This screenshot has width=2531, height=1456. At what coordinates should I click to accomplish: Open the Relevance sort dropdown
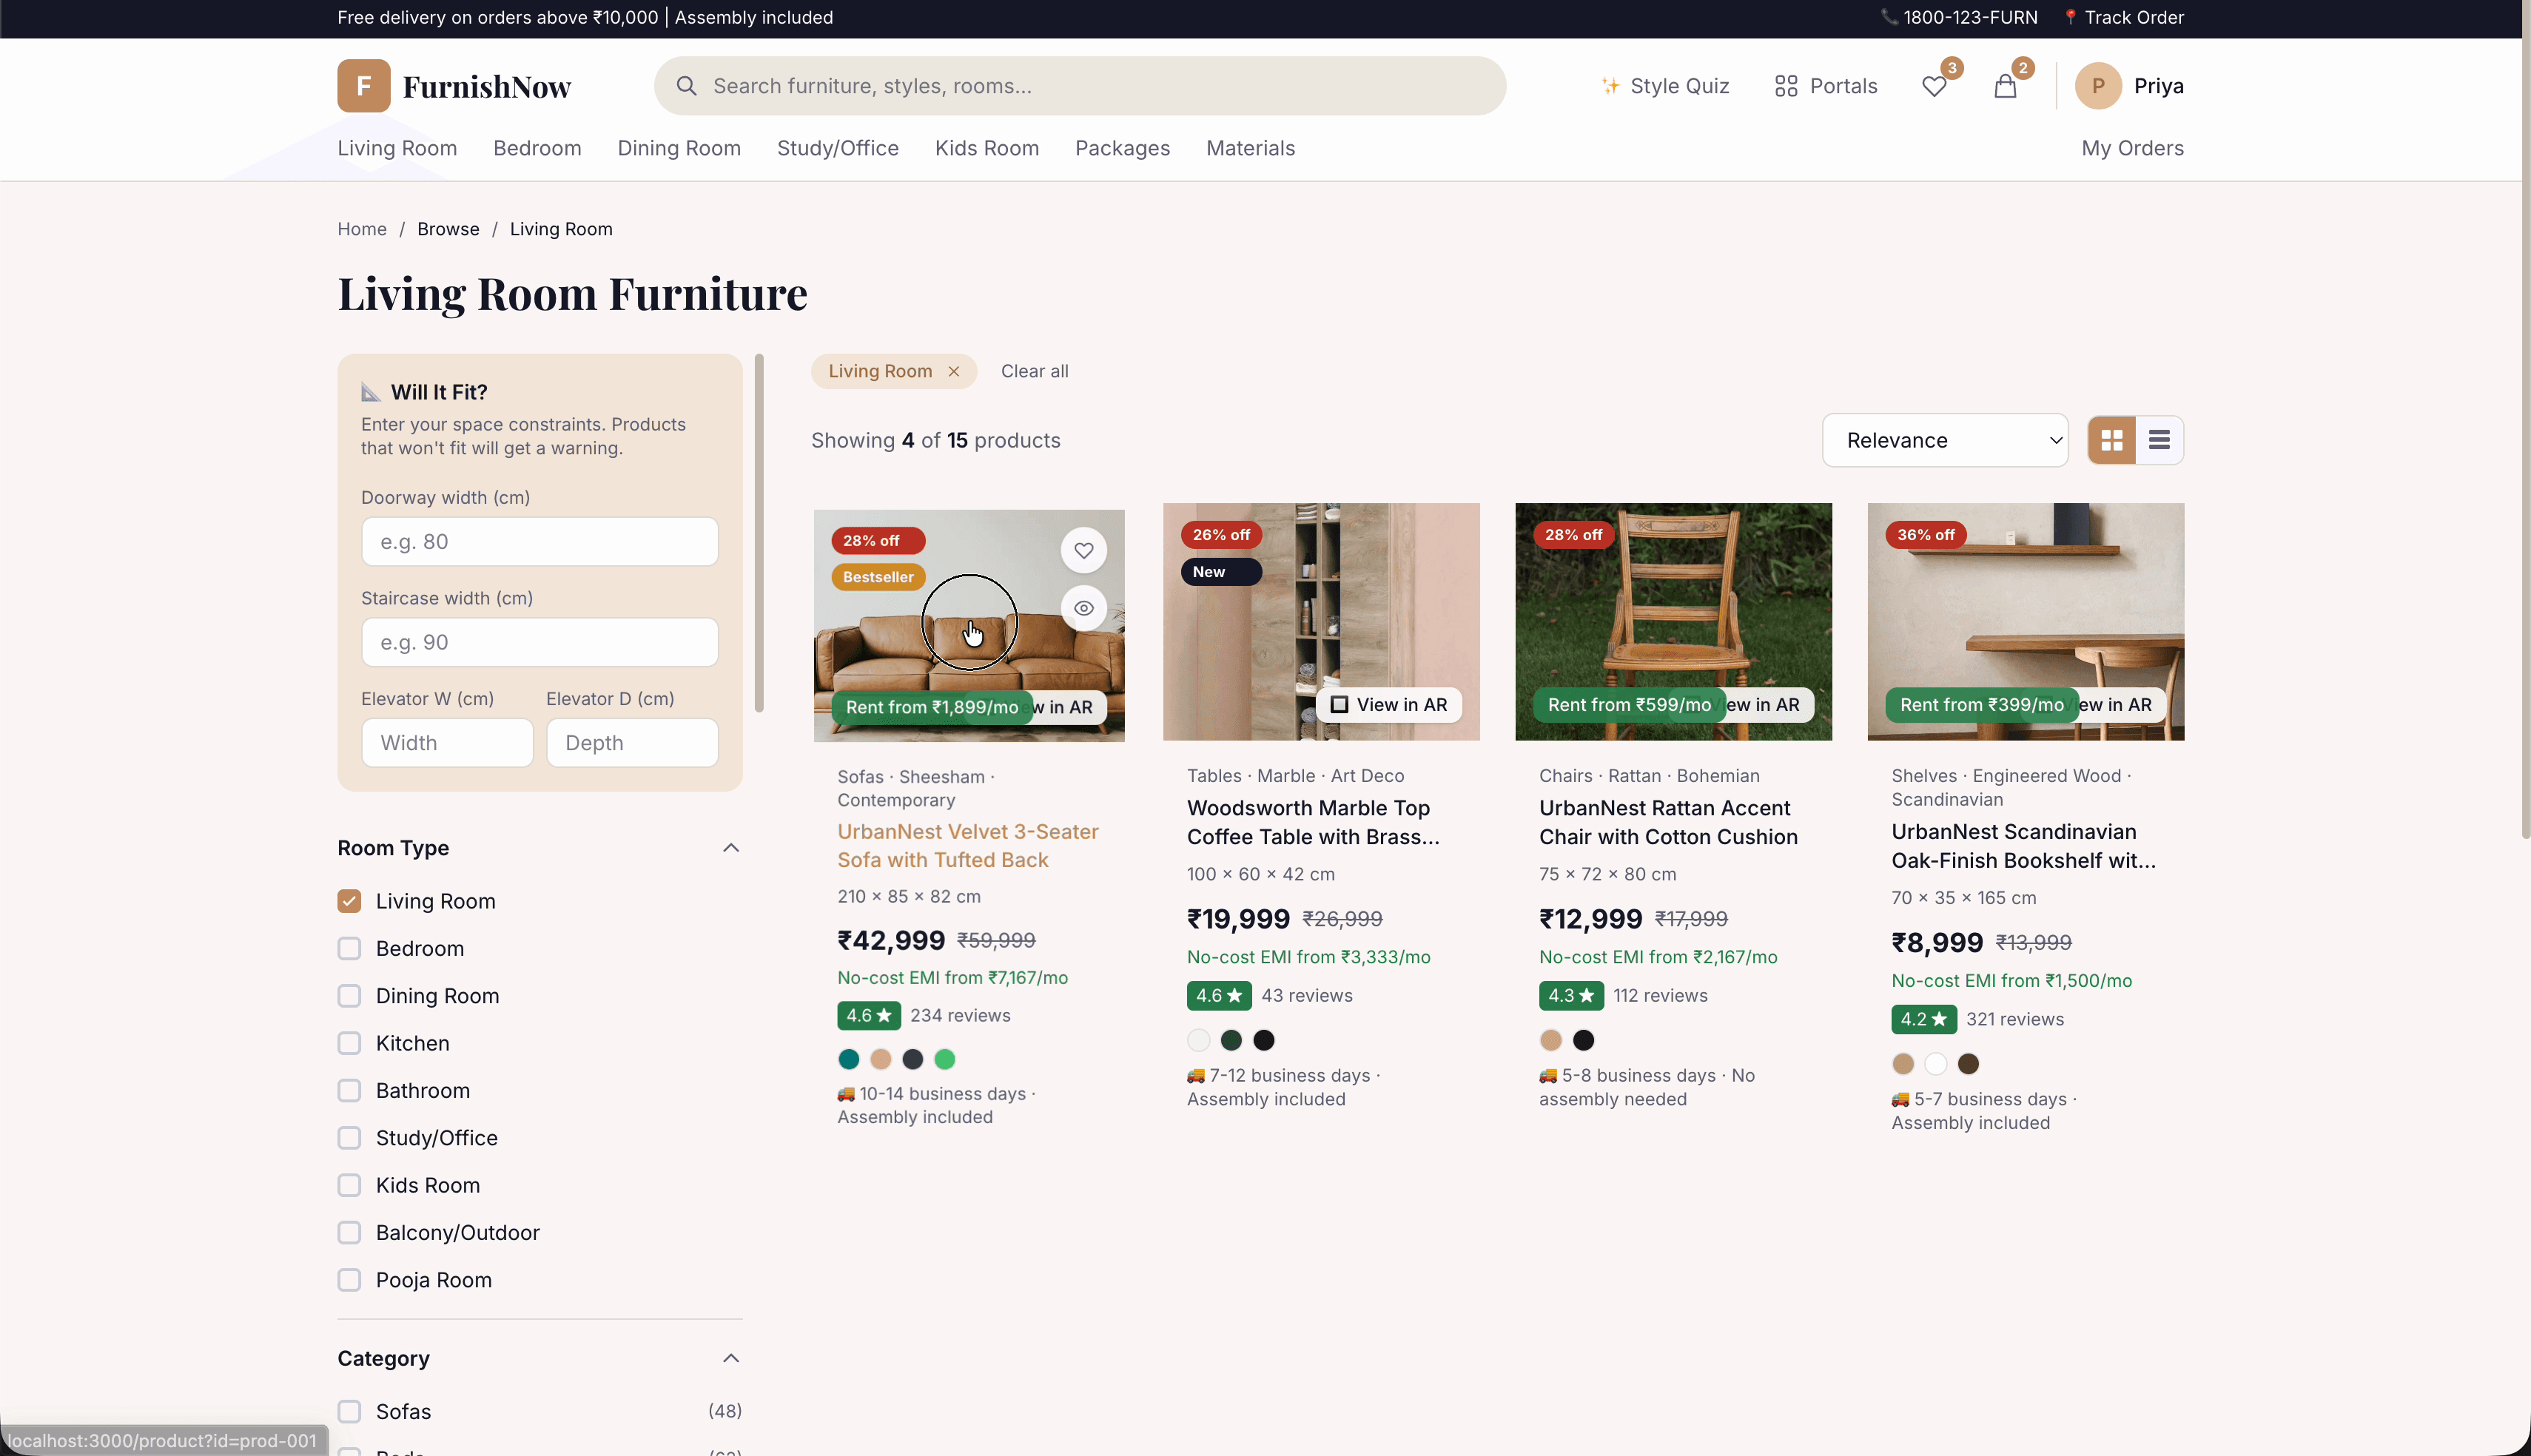click(x=1944, y=440)
